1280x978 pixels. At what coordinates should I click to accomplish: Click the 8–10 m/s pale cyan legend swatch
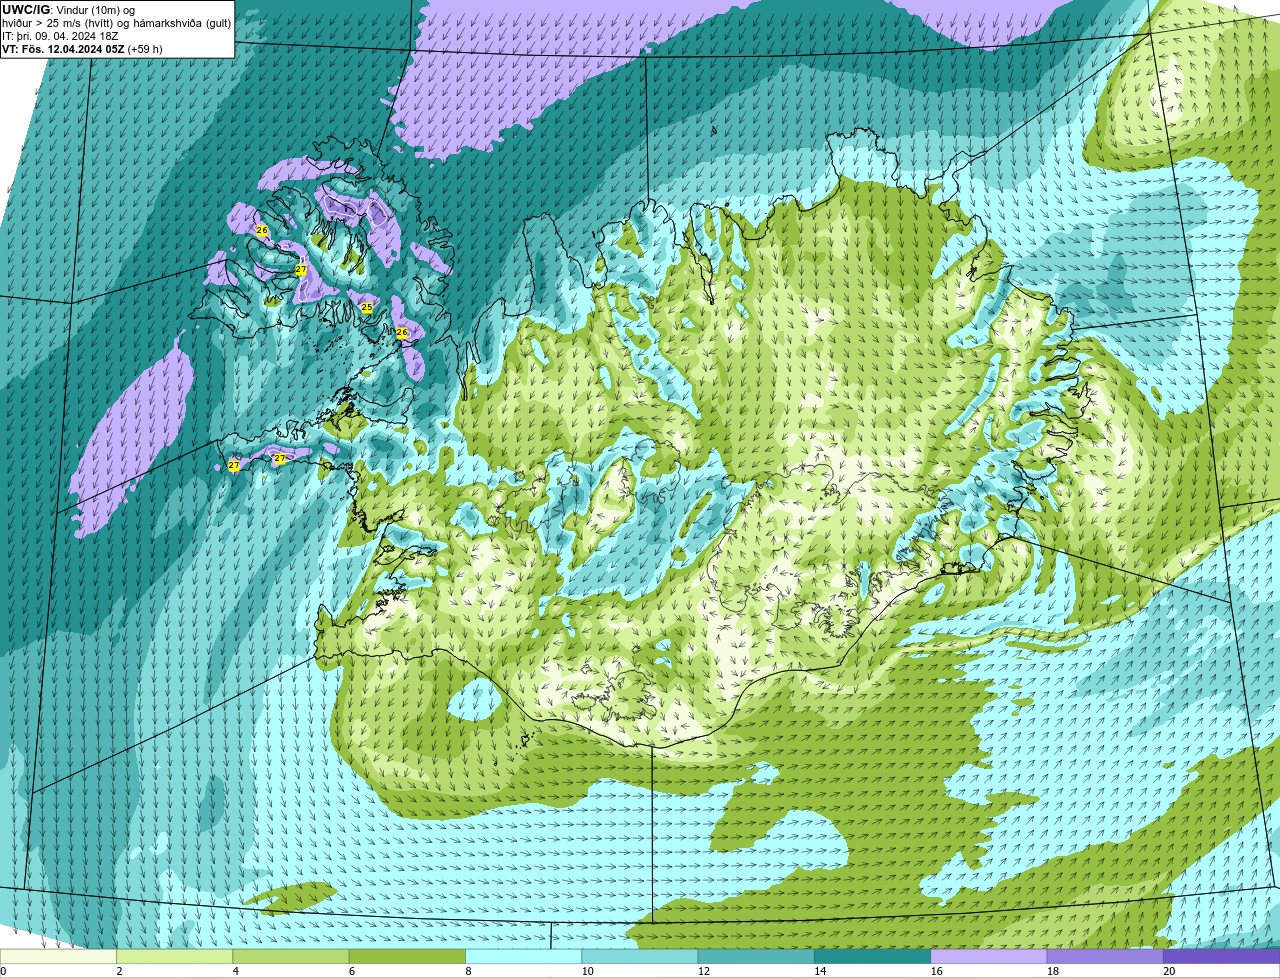click(524, 957)
